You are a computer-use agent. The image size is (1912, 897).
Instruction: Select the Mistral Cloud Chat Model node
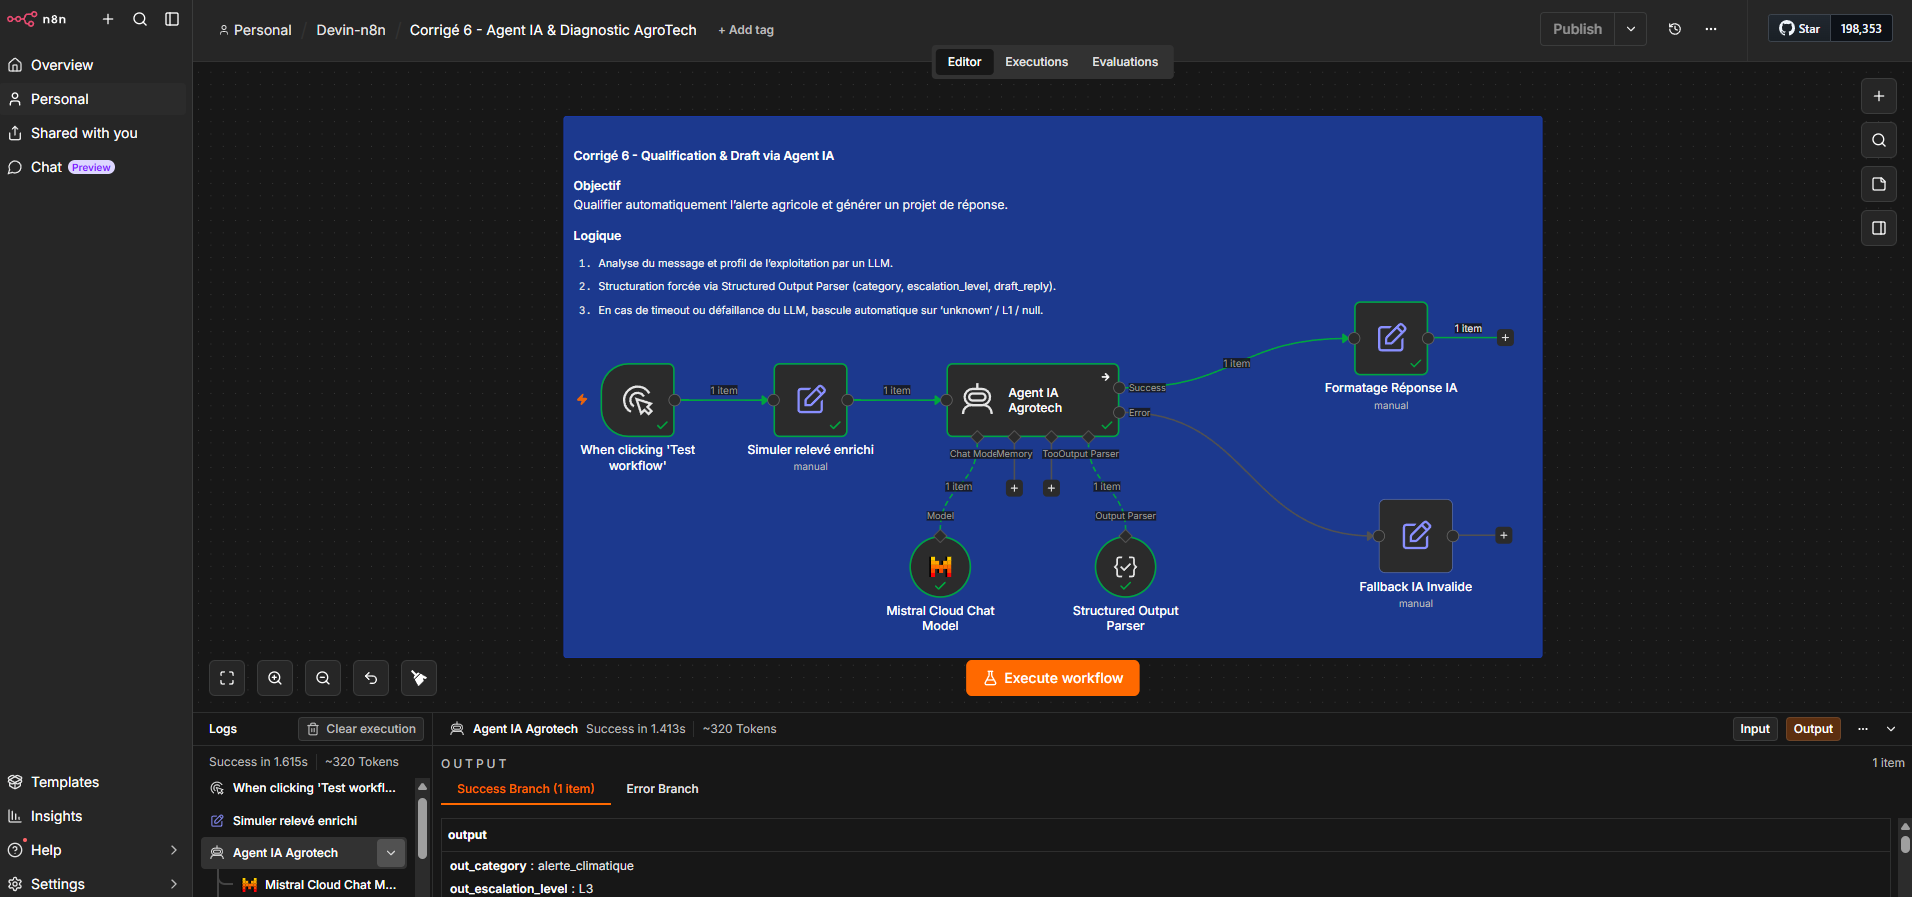click(x=940, y=567)
